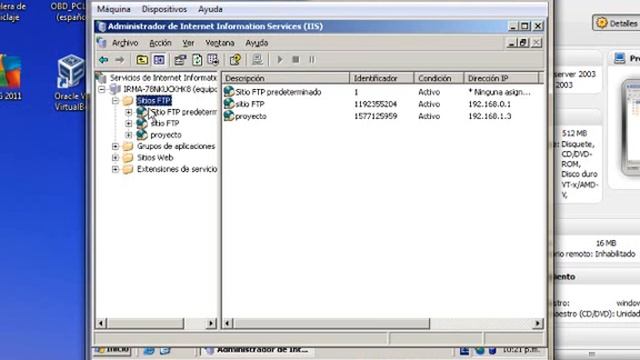Collapse the Sitios FTP folder
The width and height of the screenshot is (640, 360).
click(x=116, y=100)
